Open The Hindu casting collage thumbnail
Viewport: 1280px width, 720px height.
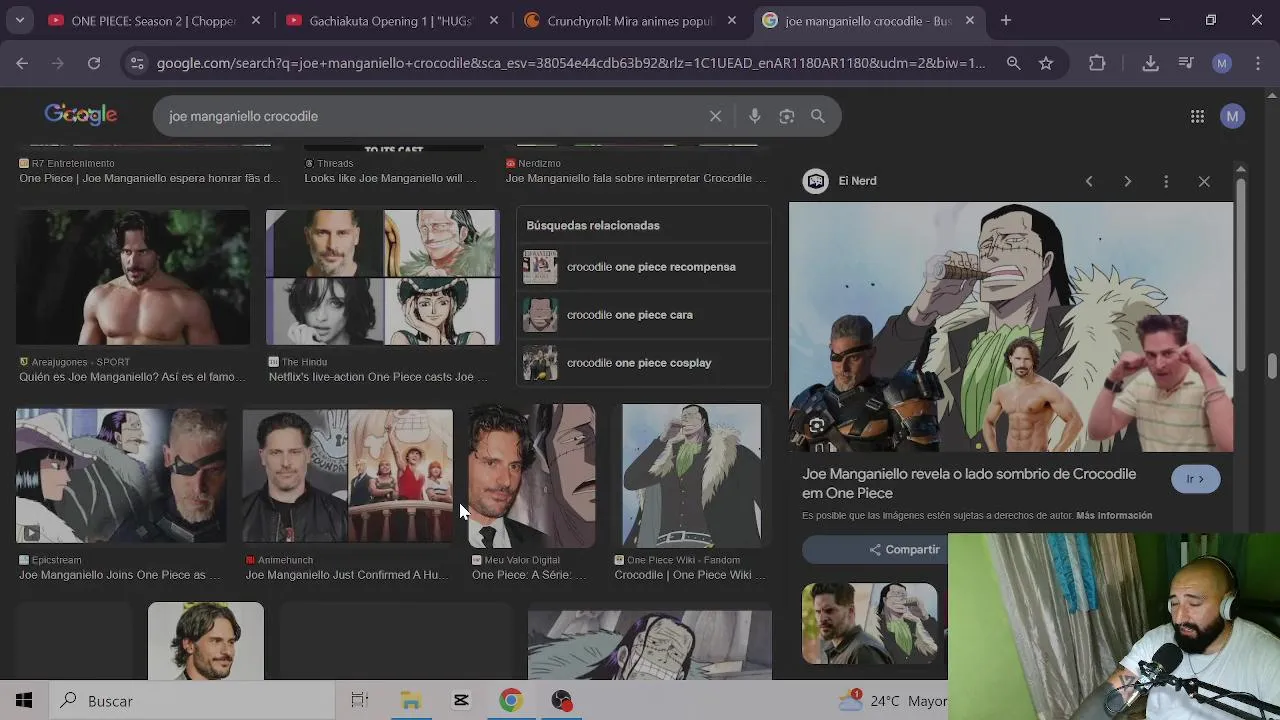(x=383, y=277)
